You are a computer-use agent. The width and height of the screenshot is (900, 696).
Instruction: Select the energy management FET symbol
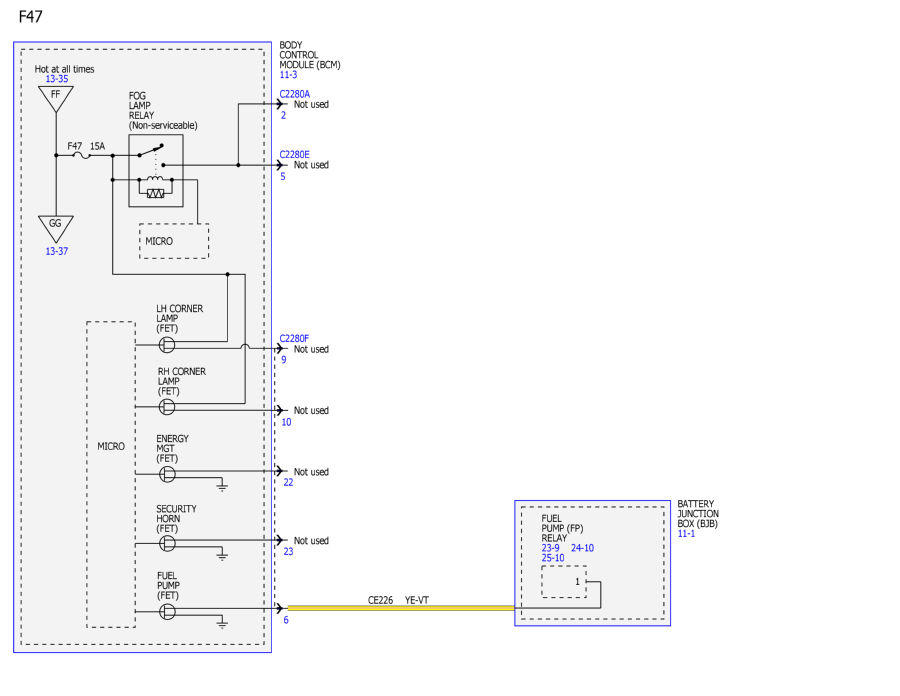click(167, 474)
